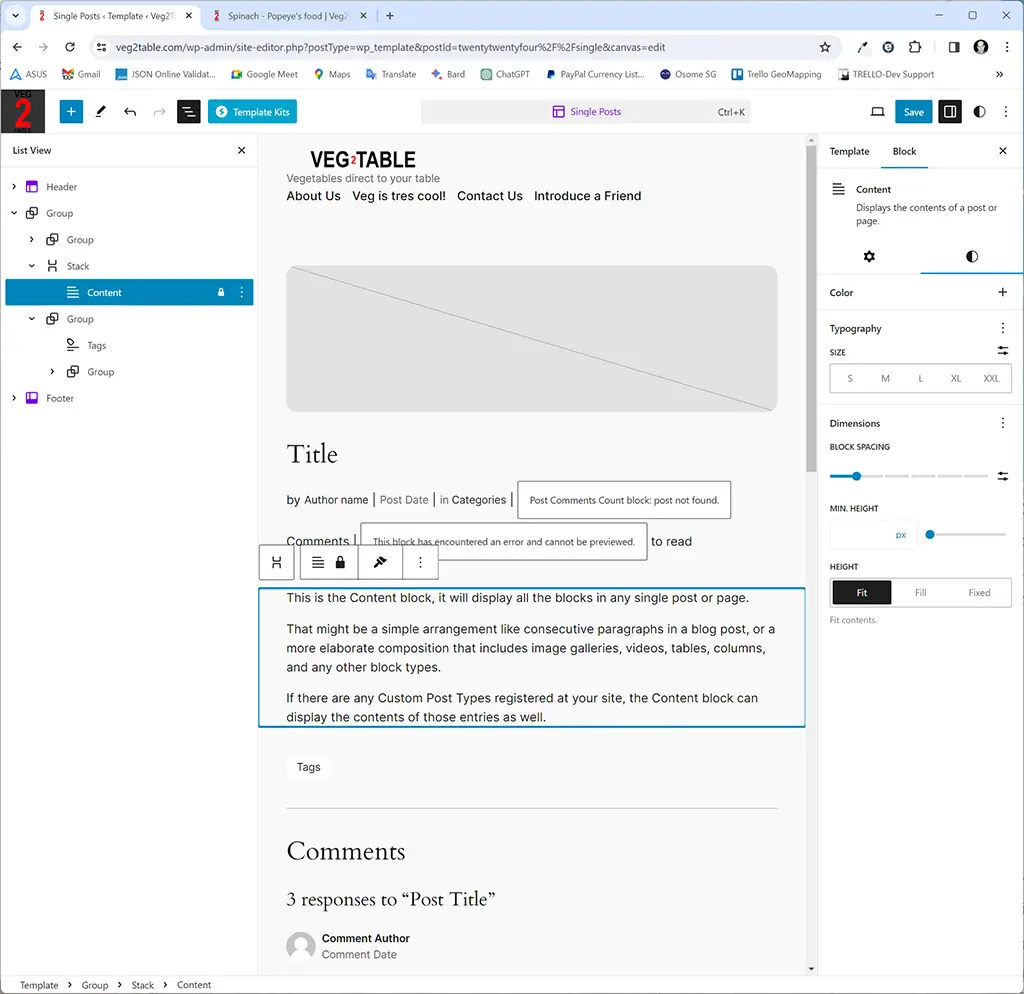1024x994 pixels.
Task: Select the Fixed height option
Action: (979, 593)
